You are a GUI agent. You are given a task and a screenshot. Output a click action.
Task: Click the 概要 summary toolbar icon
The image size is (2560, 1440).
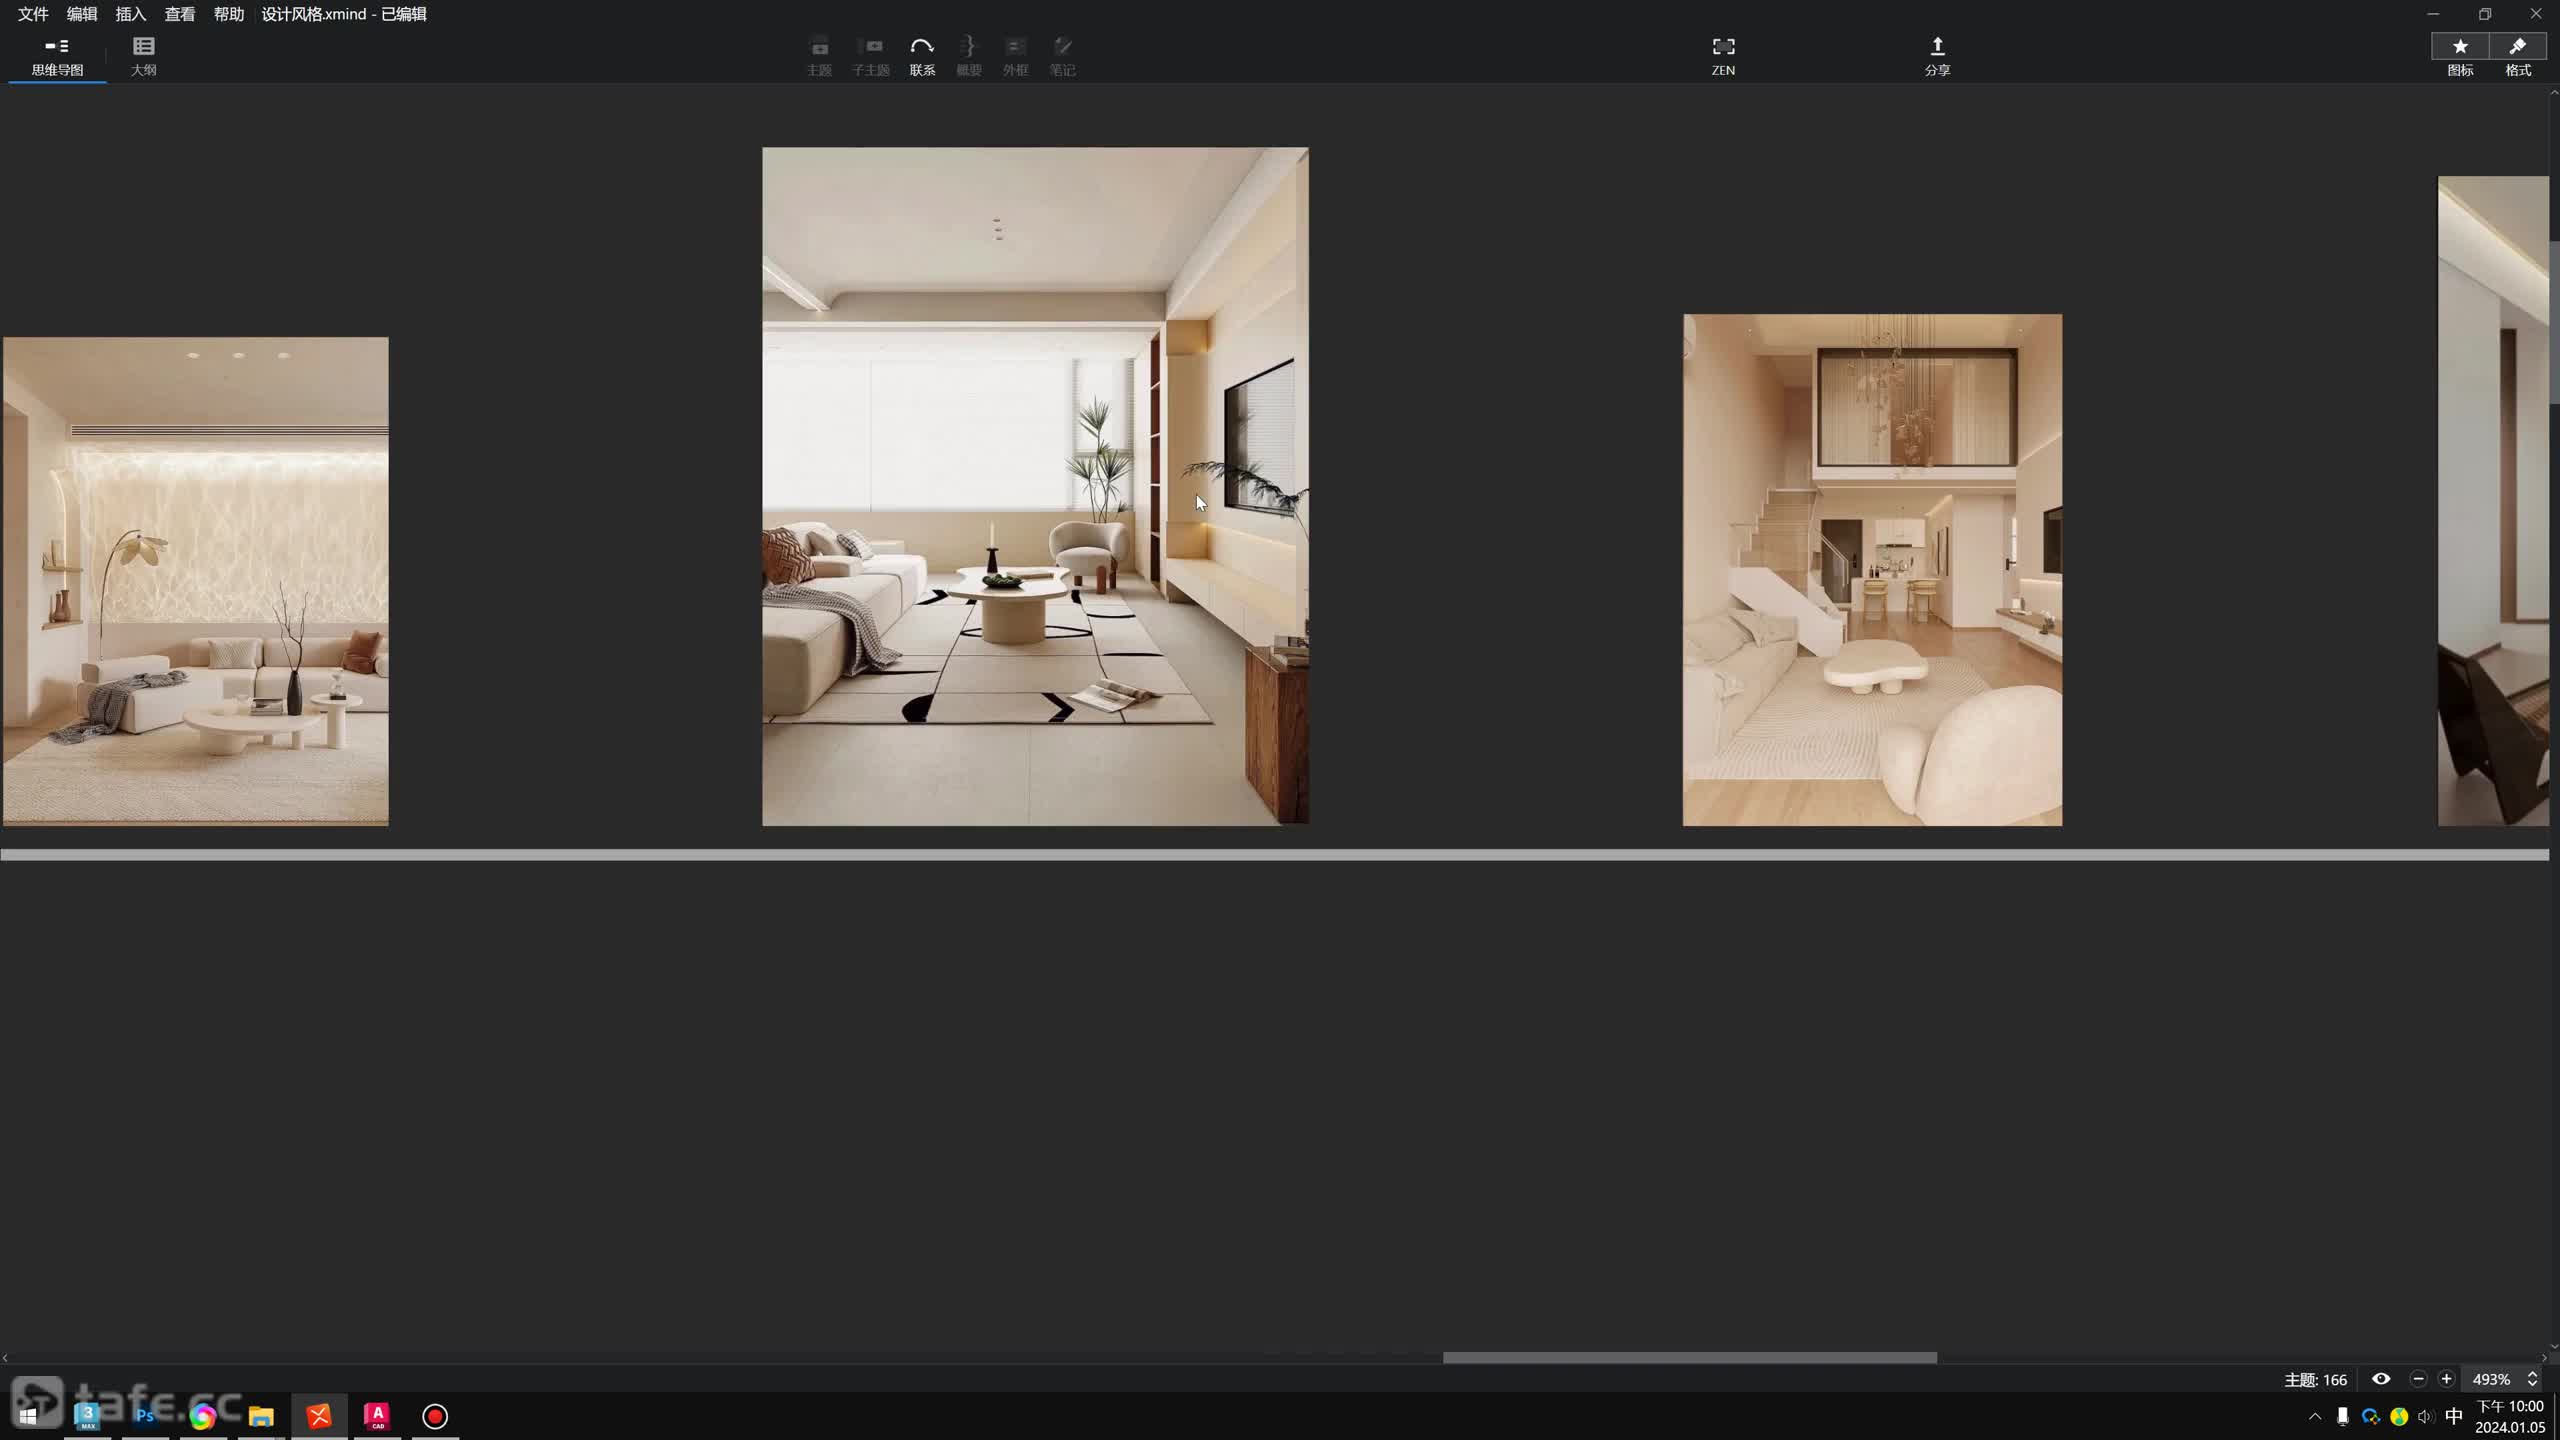(968, 57)
